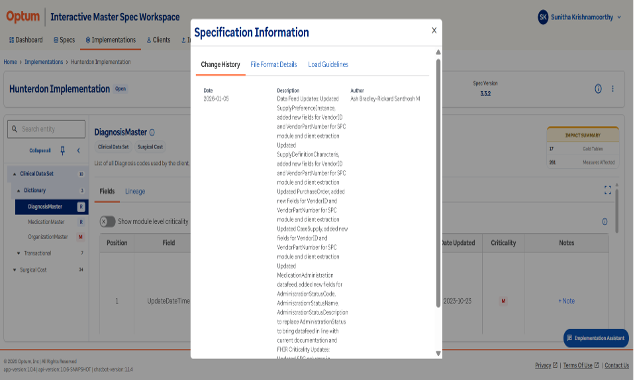Select DiagnosisMaster in the tree
The image size is (634, 380).
coord(51,207)
